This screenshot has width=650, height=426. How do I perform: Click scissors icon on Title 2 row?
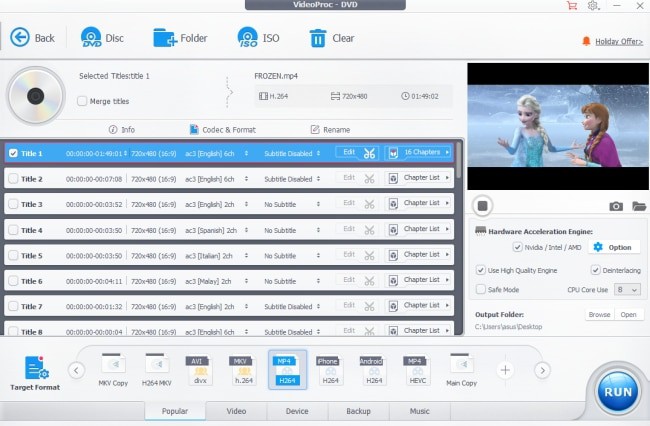369,179
